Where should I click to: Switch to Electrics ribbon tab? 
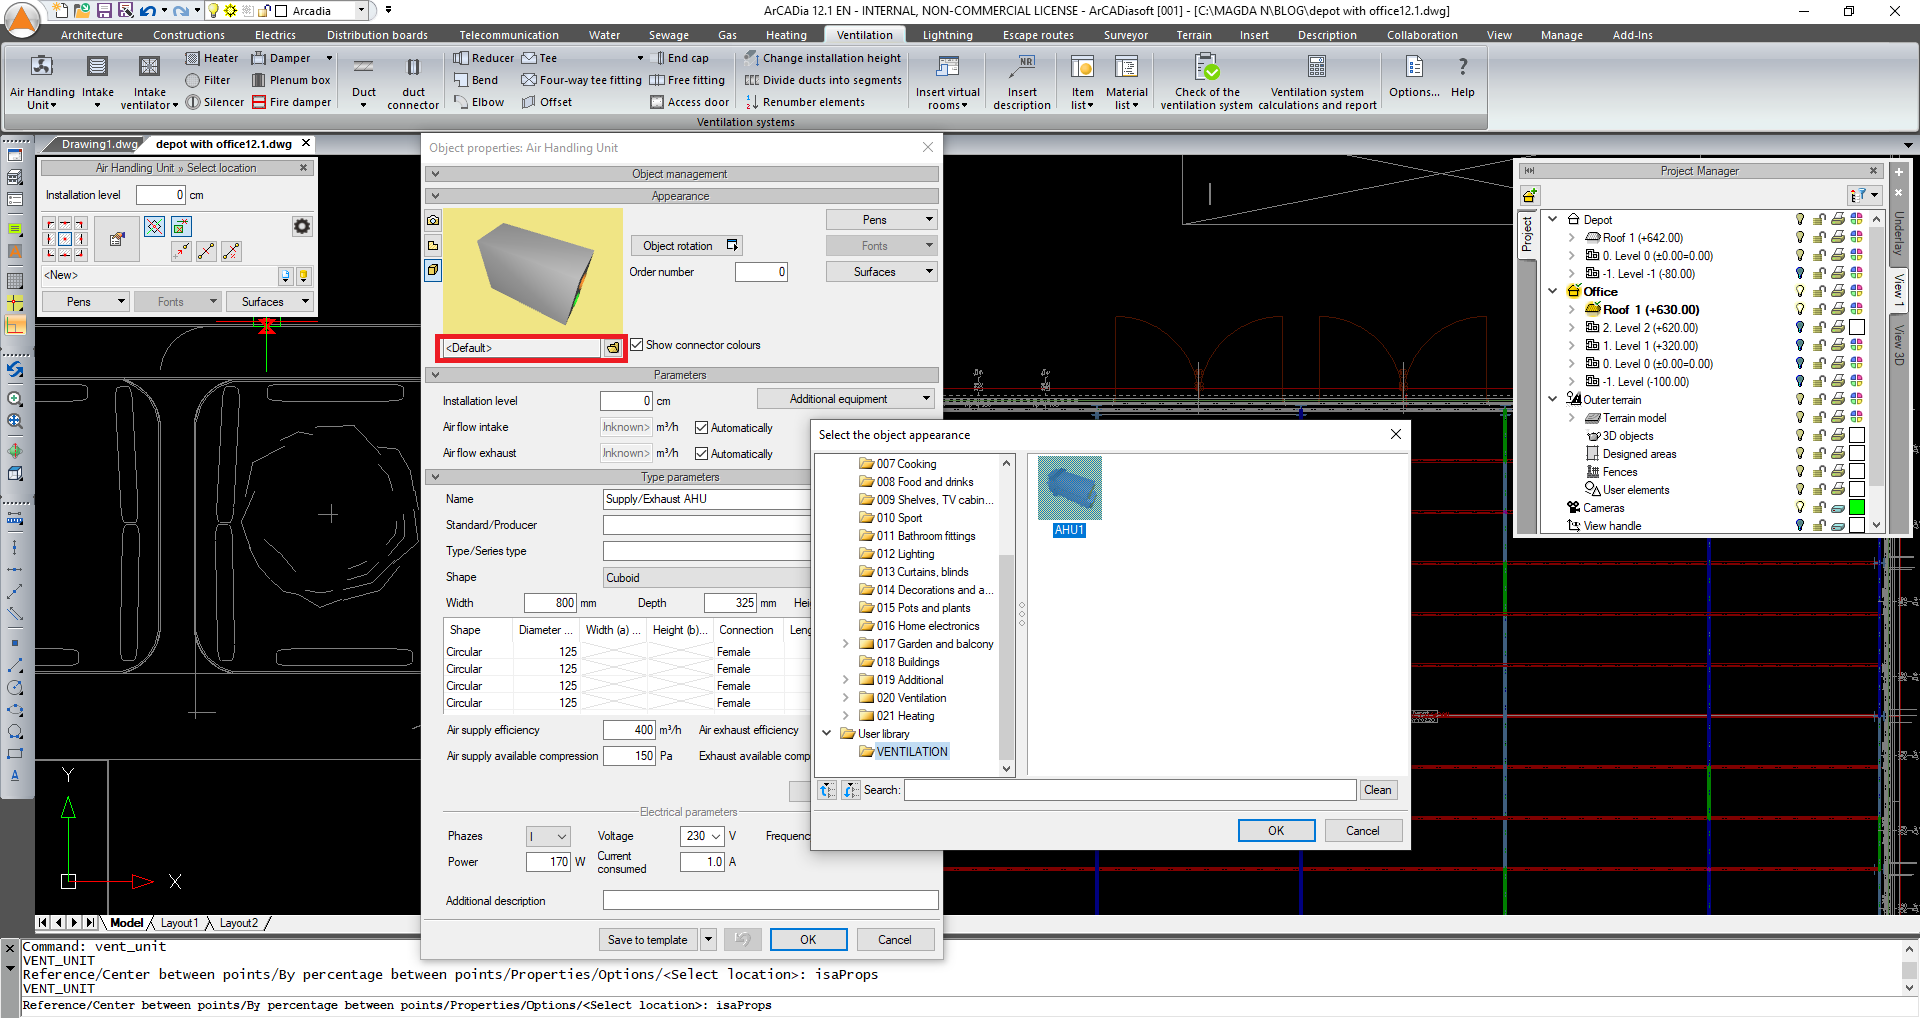click(x=275, y=35)
